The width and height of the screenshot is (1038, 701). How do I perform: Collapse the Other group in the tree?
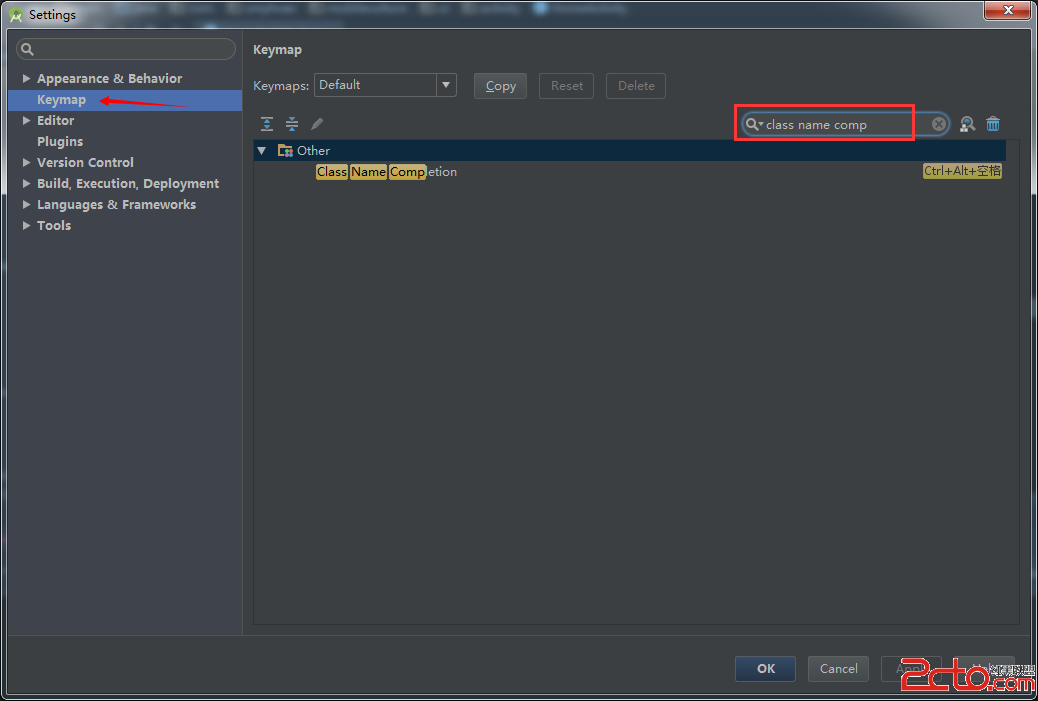[262, 151]
